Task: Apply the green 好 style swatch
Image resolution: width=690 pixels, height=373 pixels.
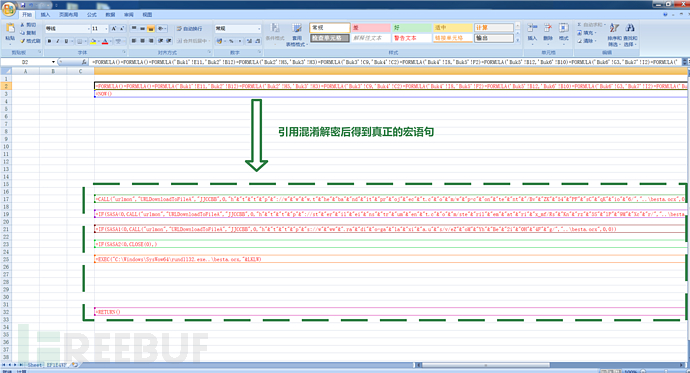Action: (x=411, y=28)
